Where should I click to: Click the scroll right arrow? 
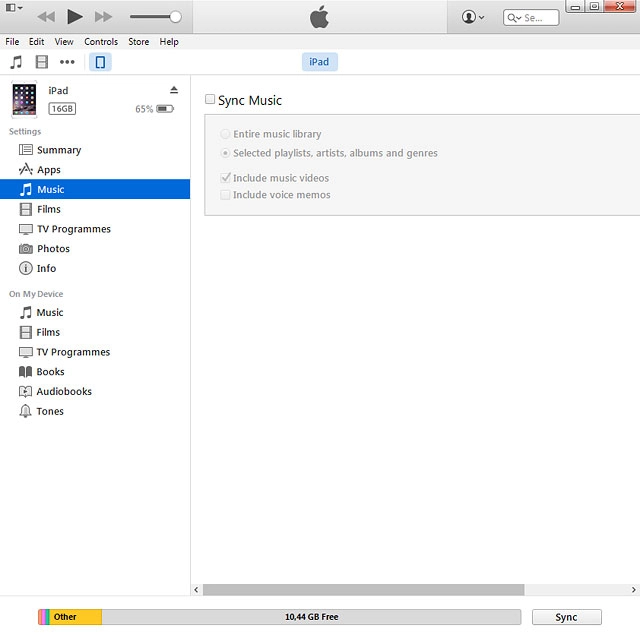tap(633, 590)
